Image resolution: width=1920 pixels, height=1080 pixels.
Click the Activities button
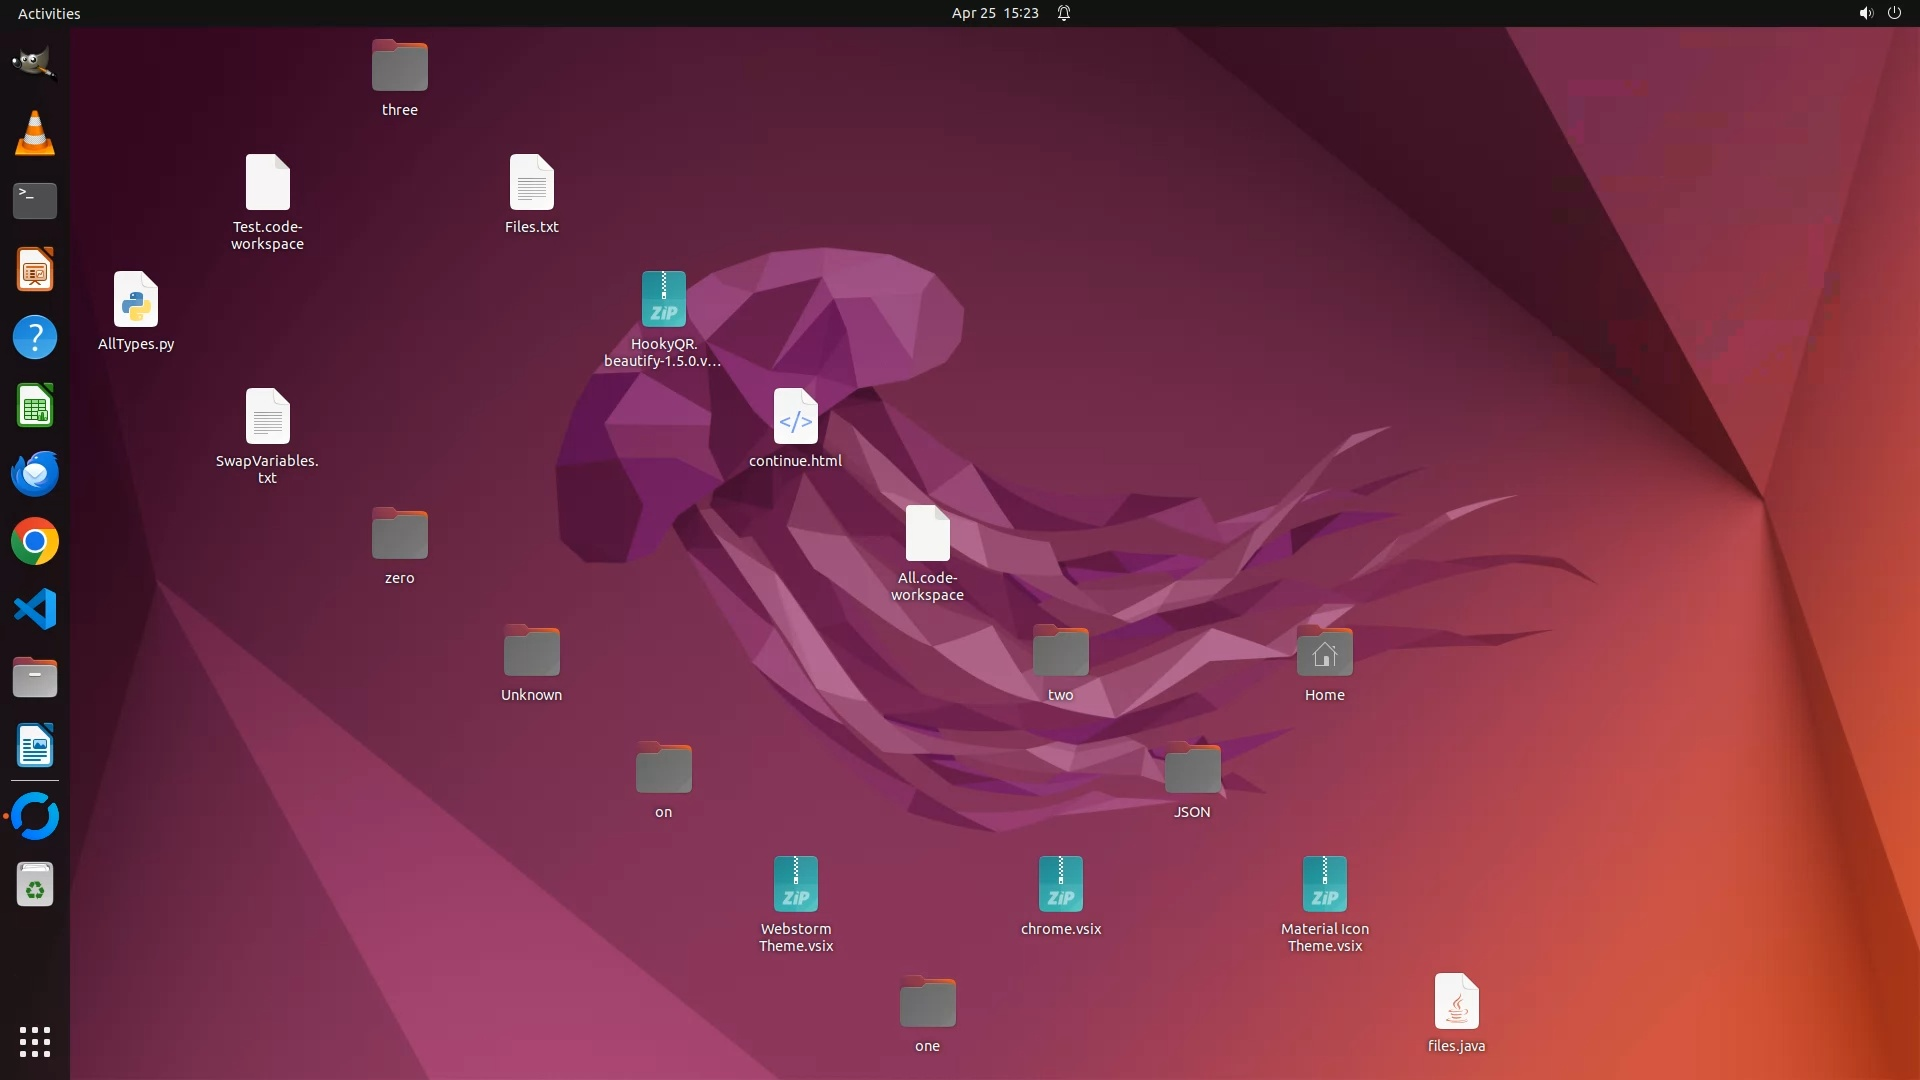point(49,13)
